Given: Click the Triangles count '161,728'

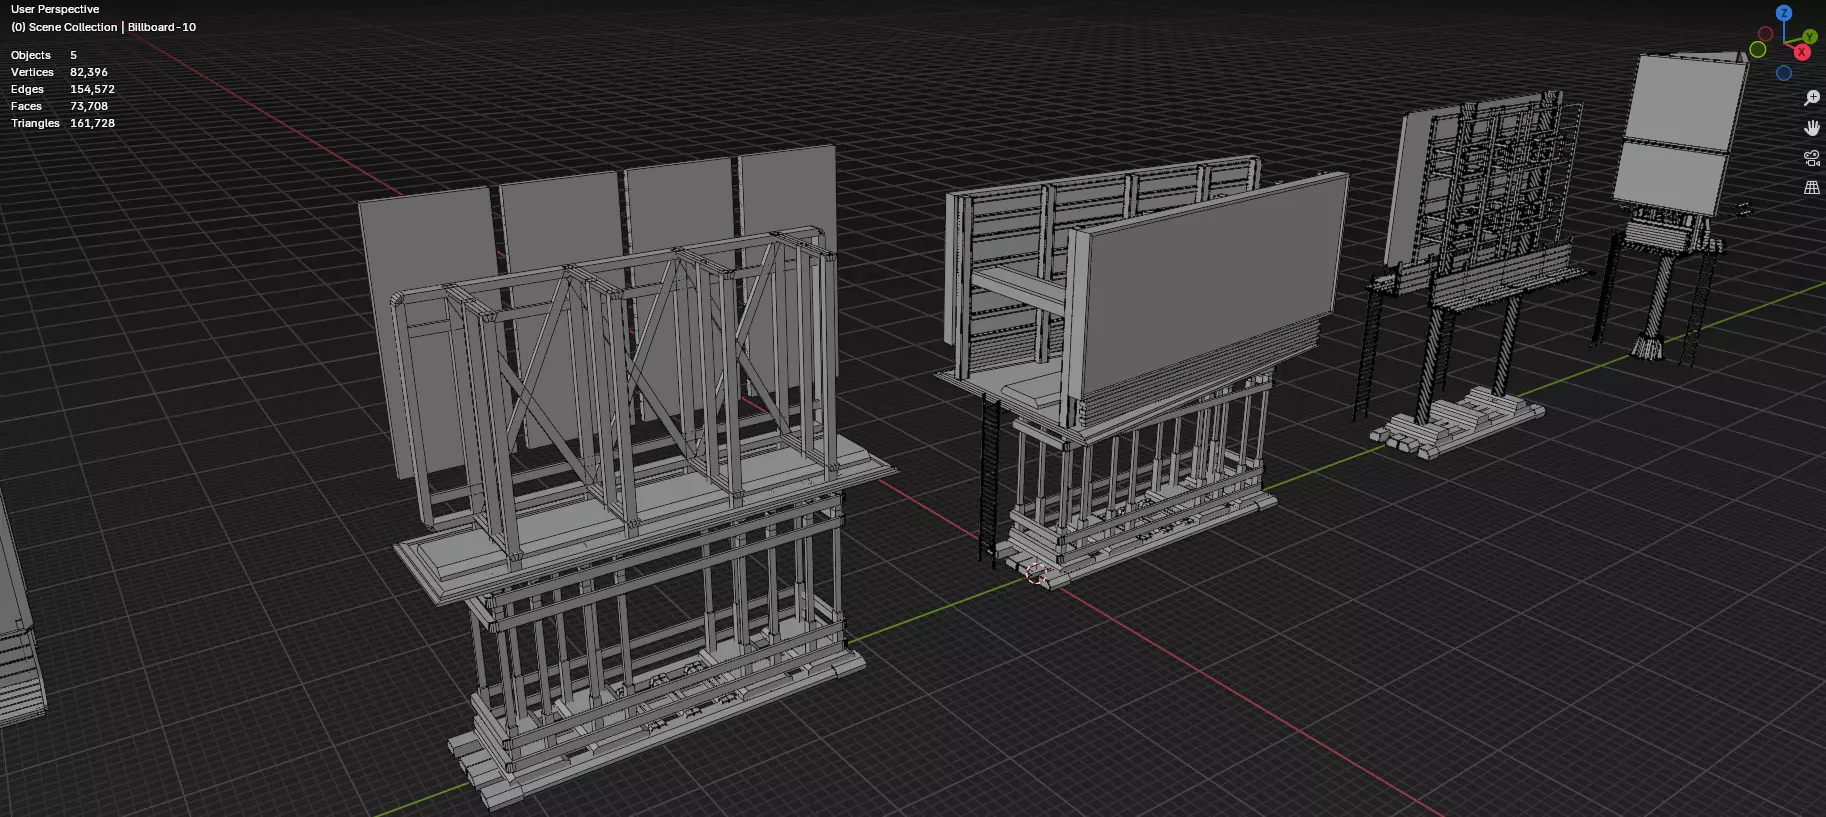Looking at the screenshot, I should tap(92, 123).
